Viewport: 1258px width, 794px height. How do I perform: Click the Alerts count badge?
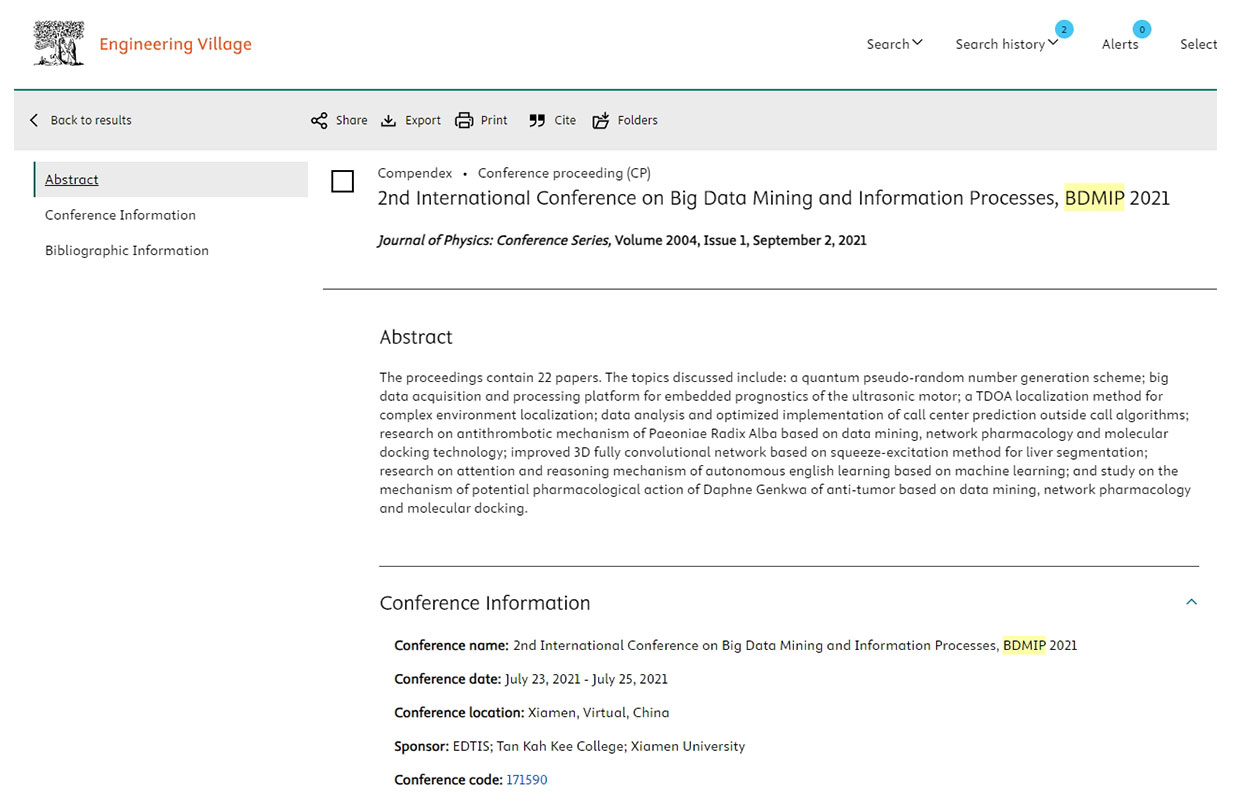(x=1141, y=29)
